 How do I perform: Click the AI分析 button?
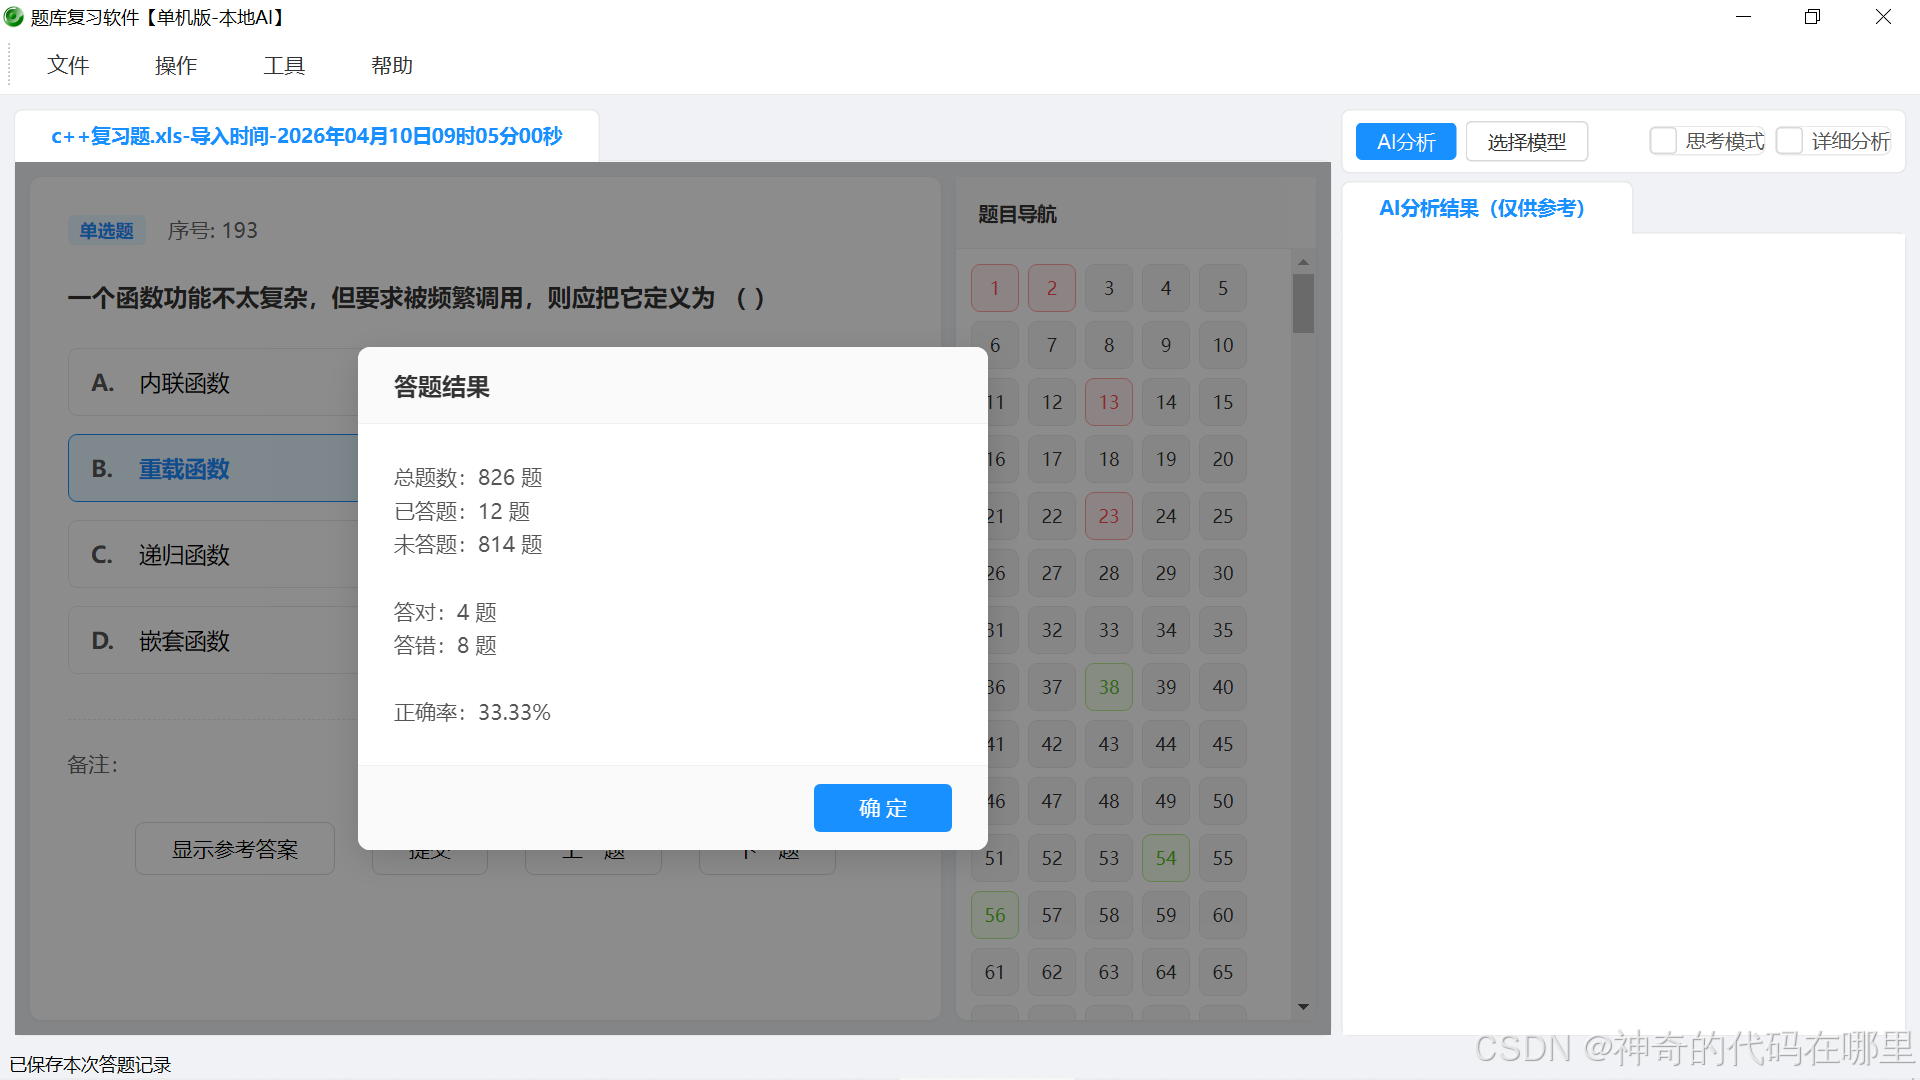pyautogui.click(x=1405, y=142)
